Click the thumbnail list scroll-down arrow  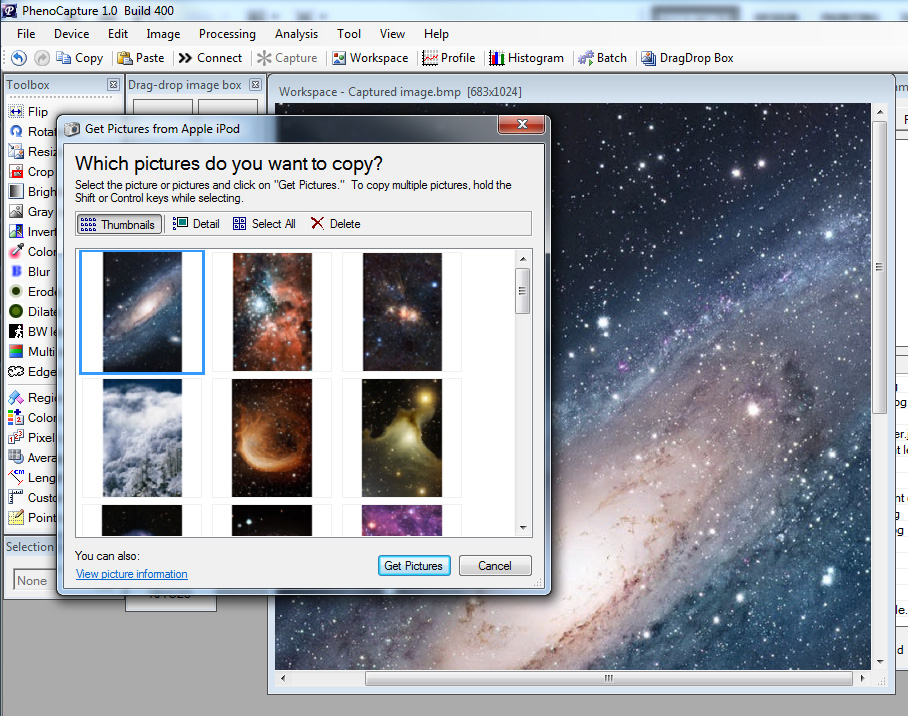coord(523,528)
